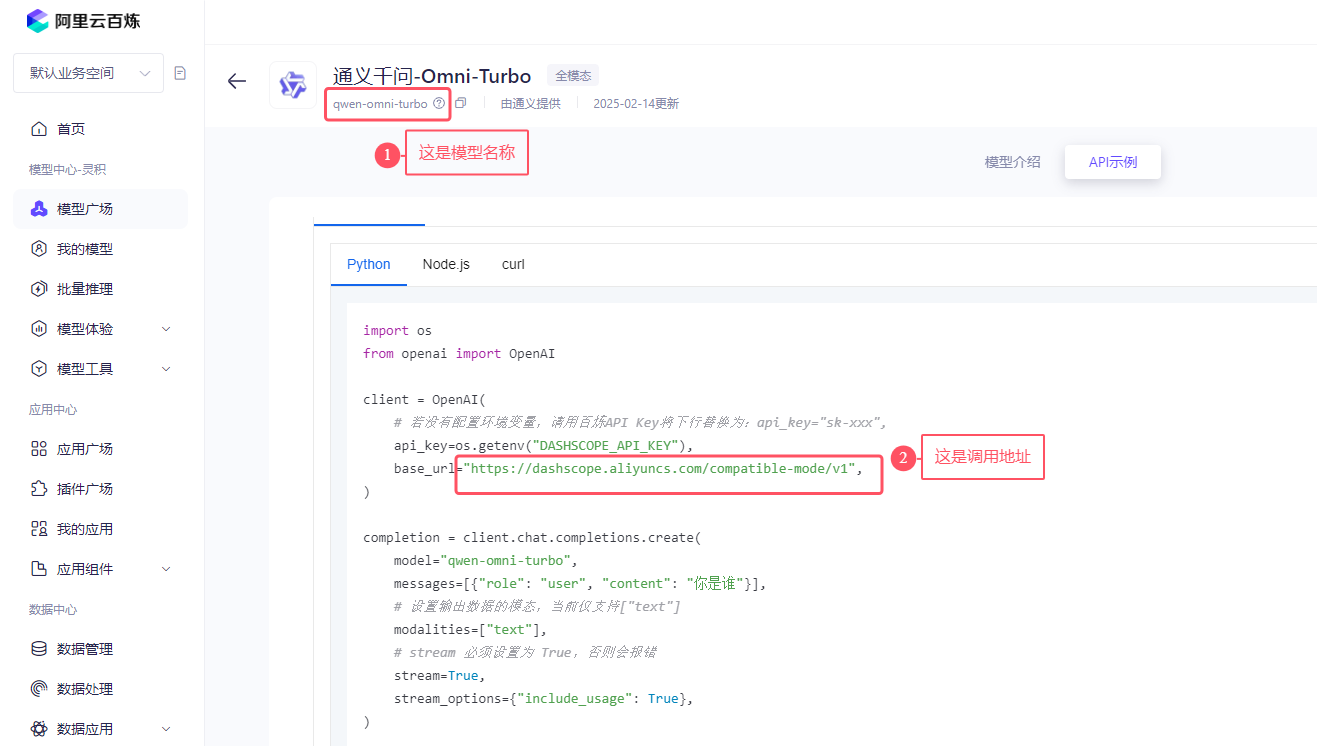Click the base_url string in the code

tap(662, 468)
